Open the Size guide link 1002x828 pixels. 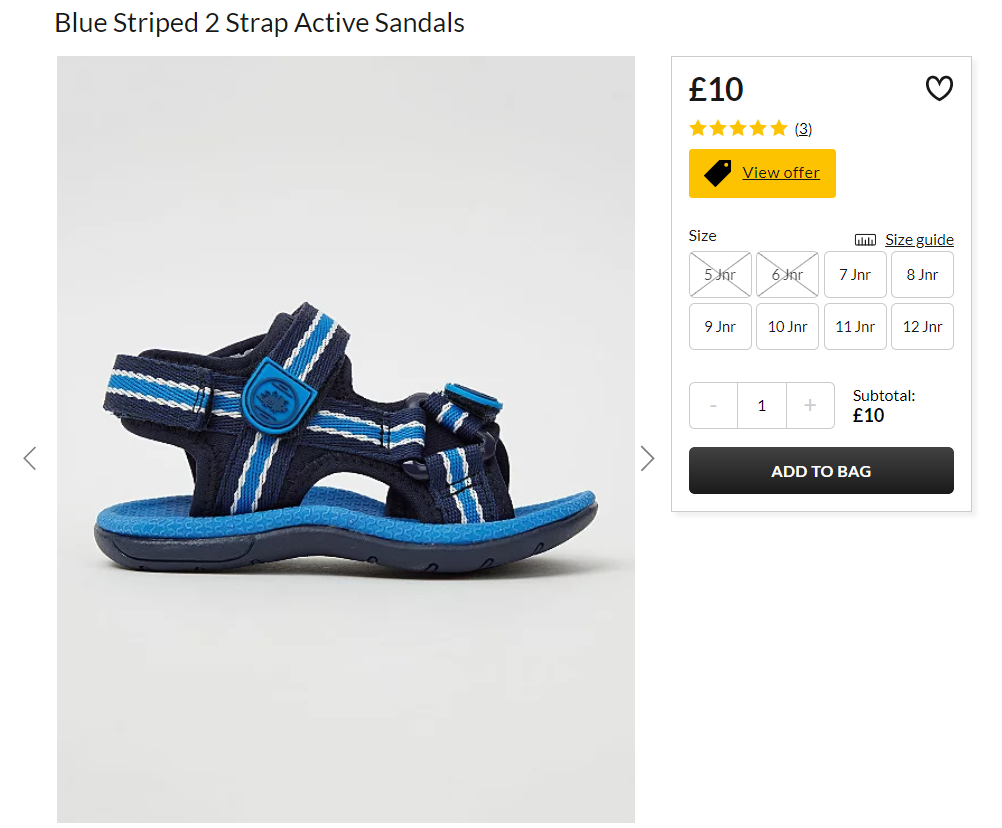click(919, 240)
